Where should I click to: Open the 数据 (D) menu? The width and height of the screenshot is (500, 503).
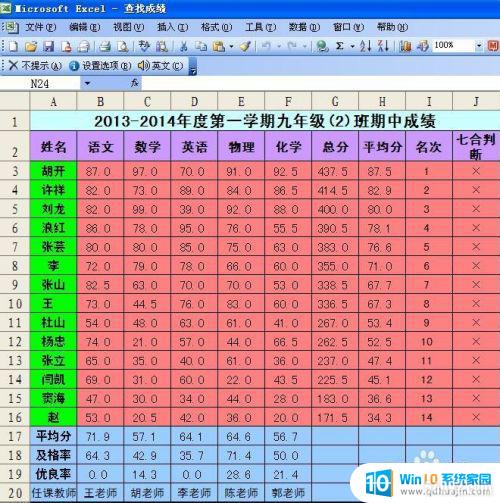point(304,27)
